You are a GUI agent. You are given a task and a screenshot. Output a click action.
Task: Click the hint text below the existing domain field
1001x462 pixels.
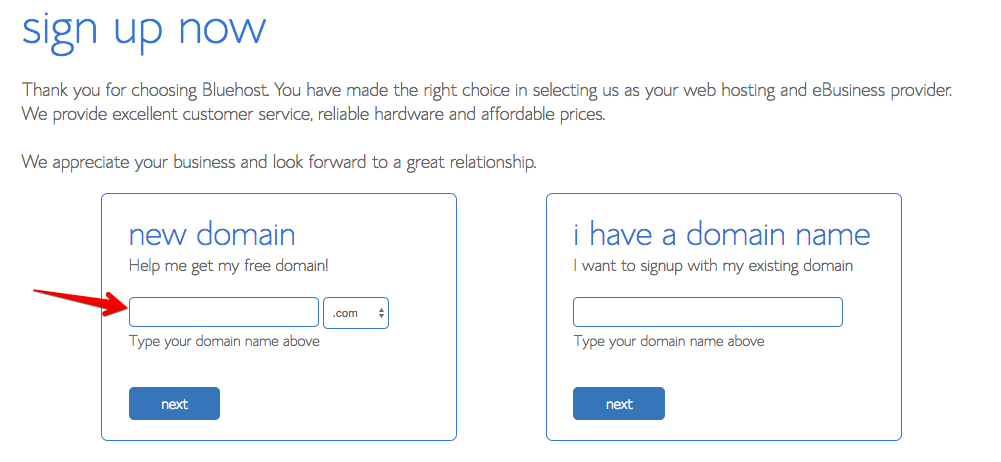click(x=668, y=341)
